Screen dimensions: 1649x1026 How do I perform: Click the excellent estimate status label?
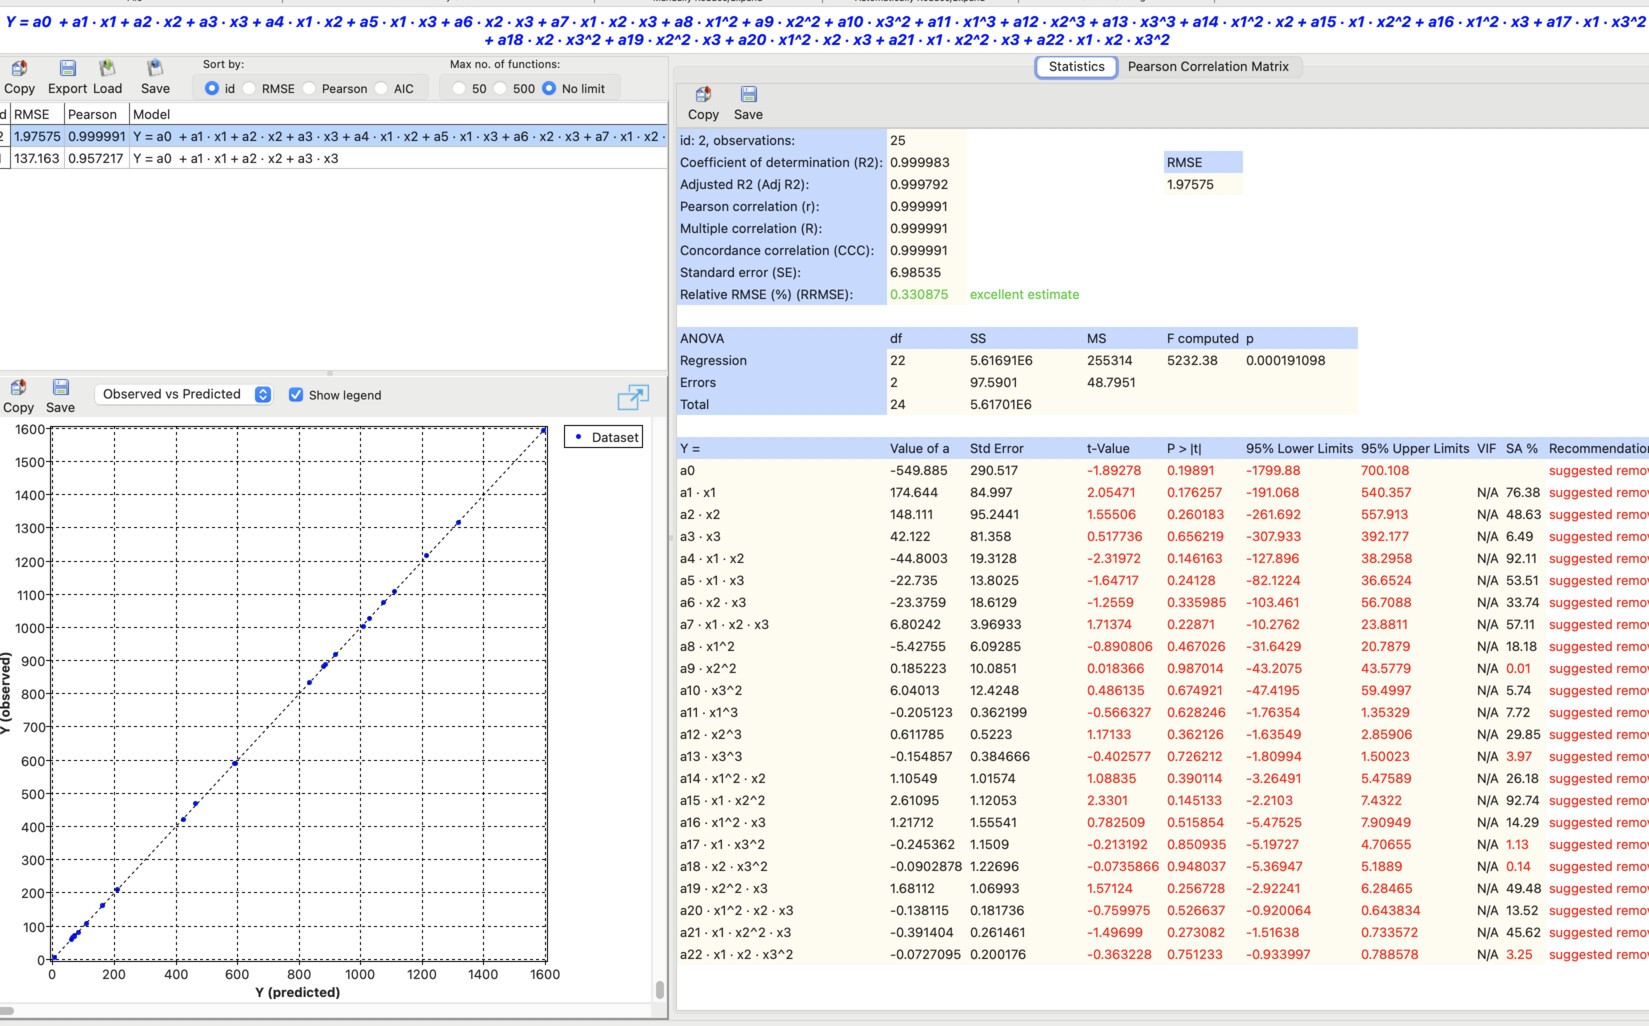(1023, 294)
